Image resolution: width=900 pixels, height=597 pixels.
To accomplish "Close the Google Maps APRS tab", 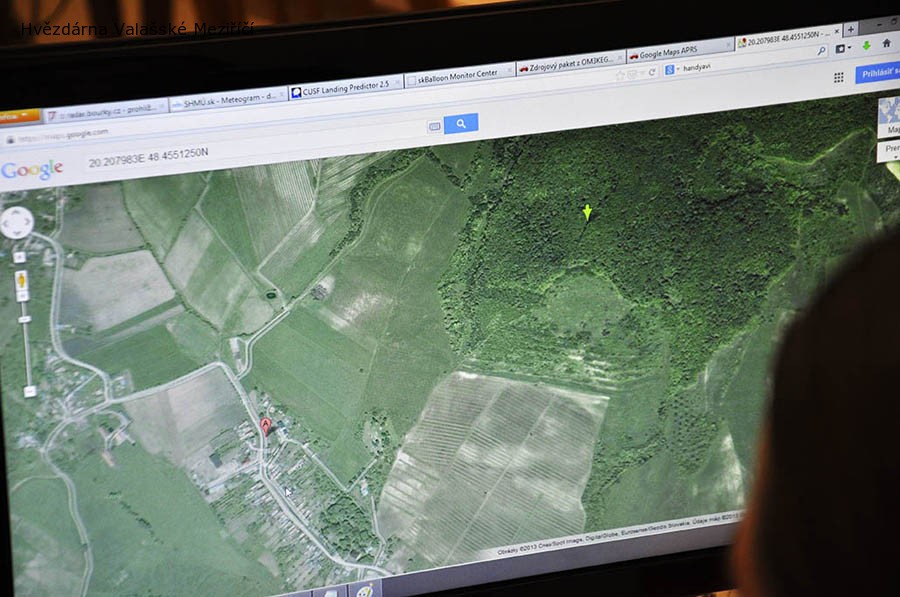I will [728, 45].
